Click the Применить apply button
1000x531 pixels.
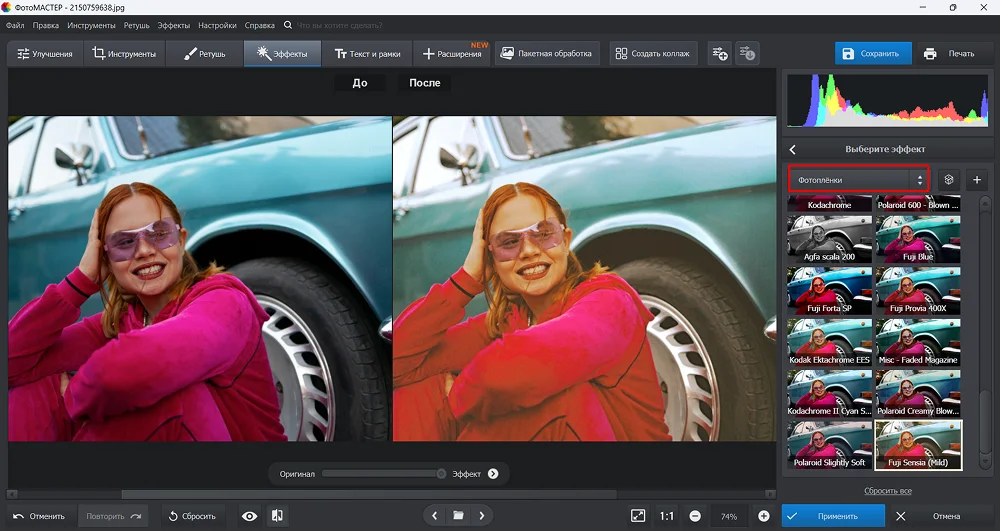point(833,516)
